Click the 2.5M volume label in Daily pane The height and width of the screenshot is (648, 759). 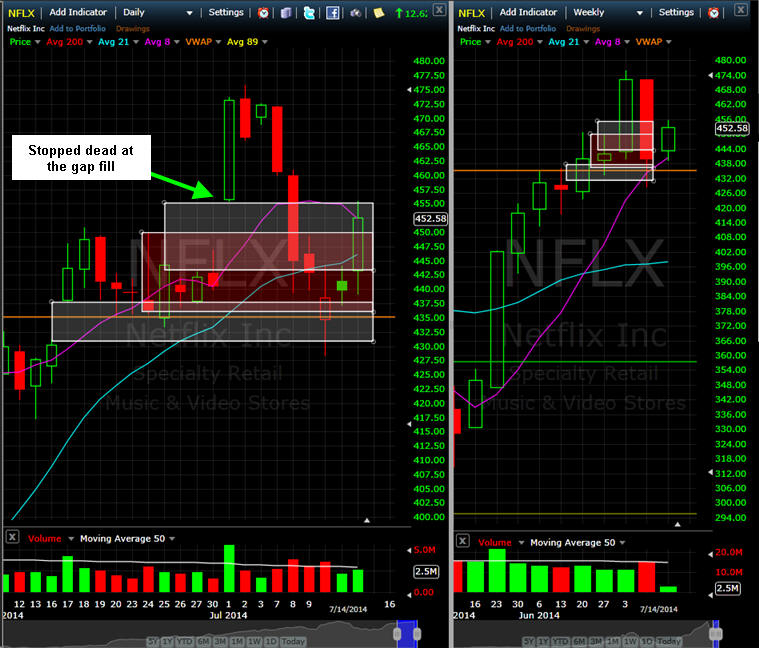click(425, 572)
